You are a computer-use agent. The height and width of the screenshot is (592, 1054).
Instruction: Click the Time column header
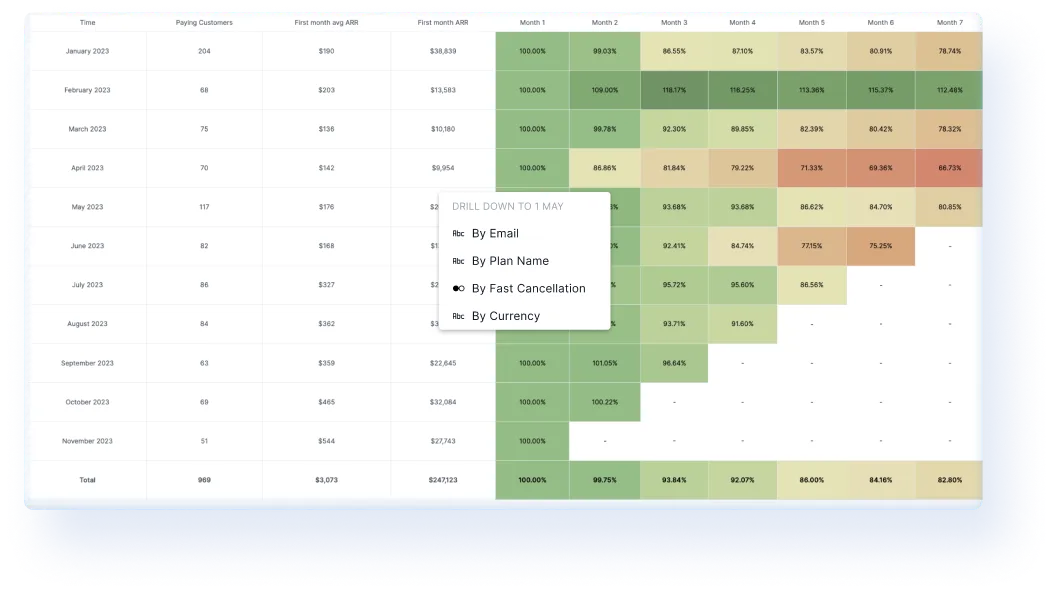coord(88,22)
